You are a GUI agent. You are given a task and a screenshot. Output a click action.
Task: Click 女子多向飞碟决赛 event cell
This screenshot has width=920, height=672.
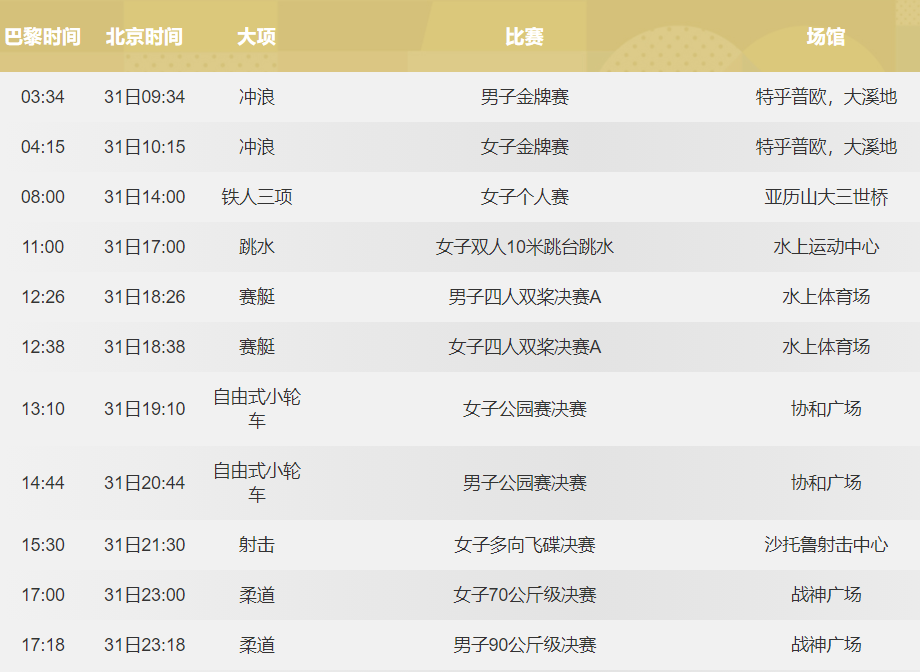525,545
